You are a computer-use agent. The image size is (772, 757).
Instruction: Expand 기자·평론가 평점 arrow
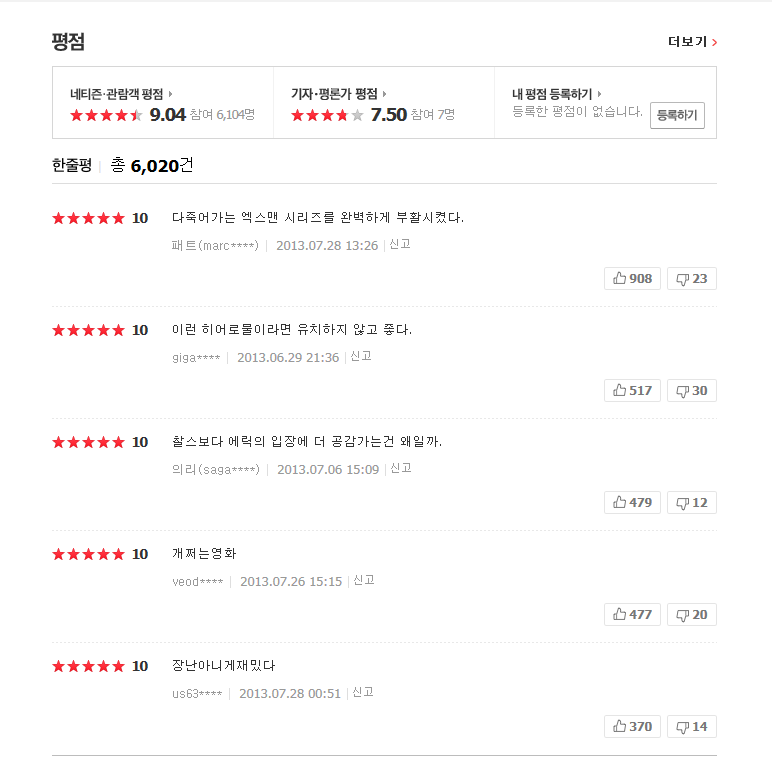385,94
